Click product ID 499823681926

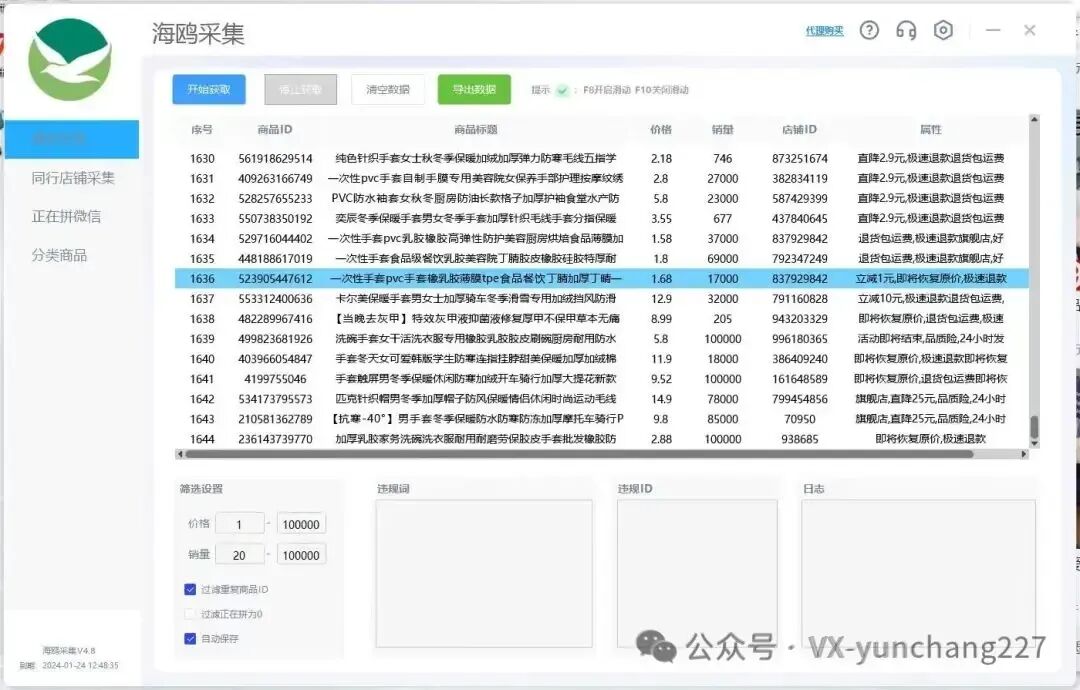(275, 339)
